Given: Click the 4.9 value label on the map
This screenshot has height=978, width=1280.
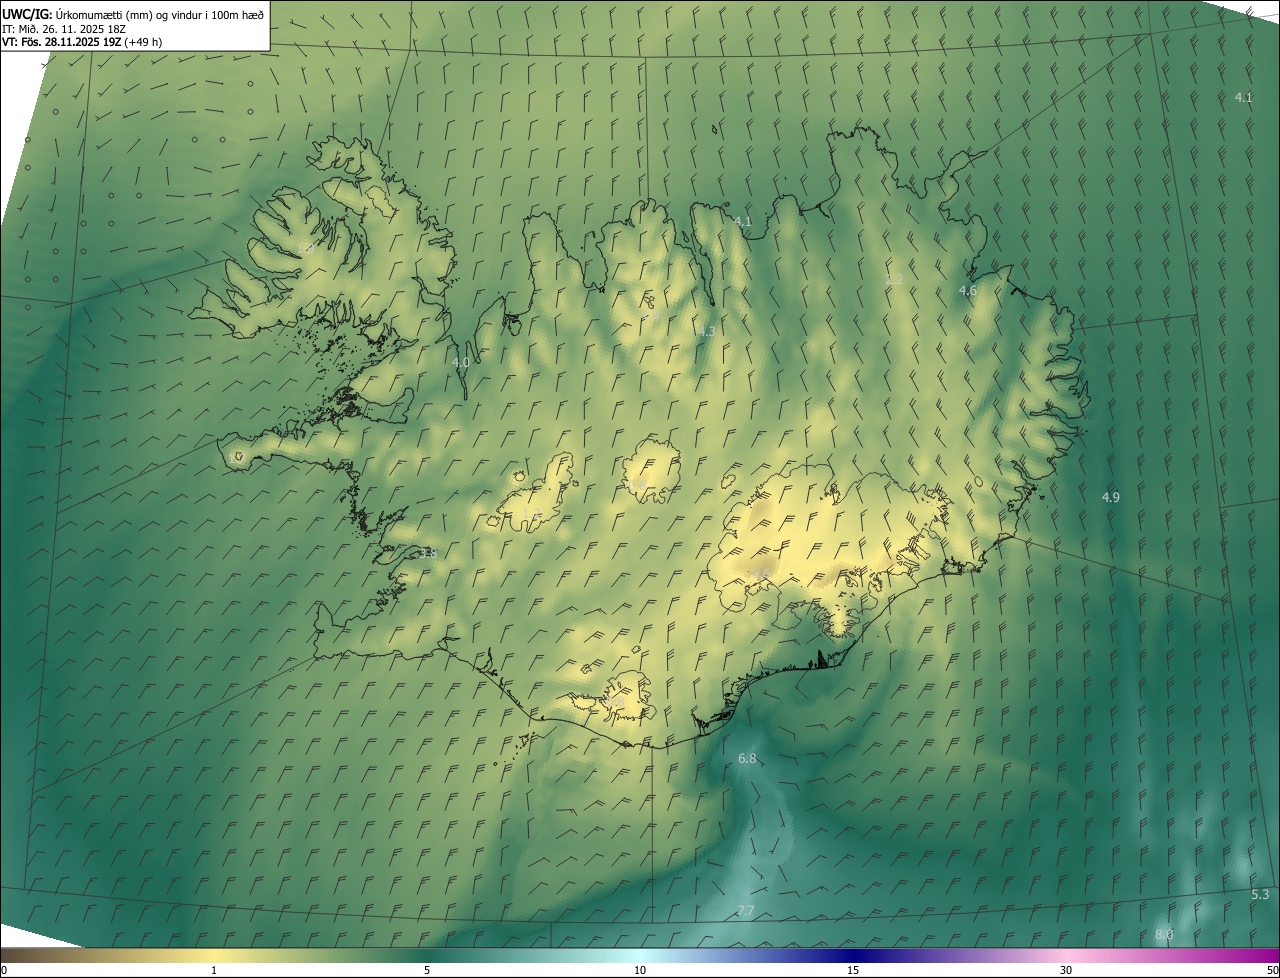Looking at the screenshot, I should pyautogui.click(x=1111, y=497).
